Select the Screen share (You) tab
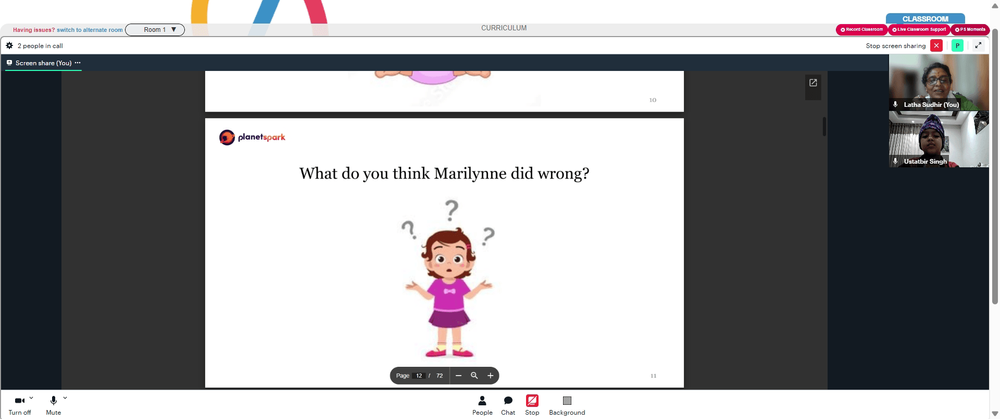1000x419 pixels. tap(43, 63)
